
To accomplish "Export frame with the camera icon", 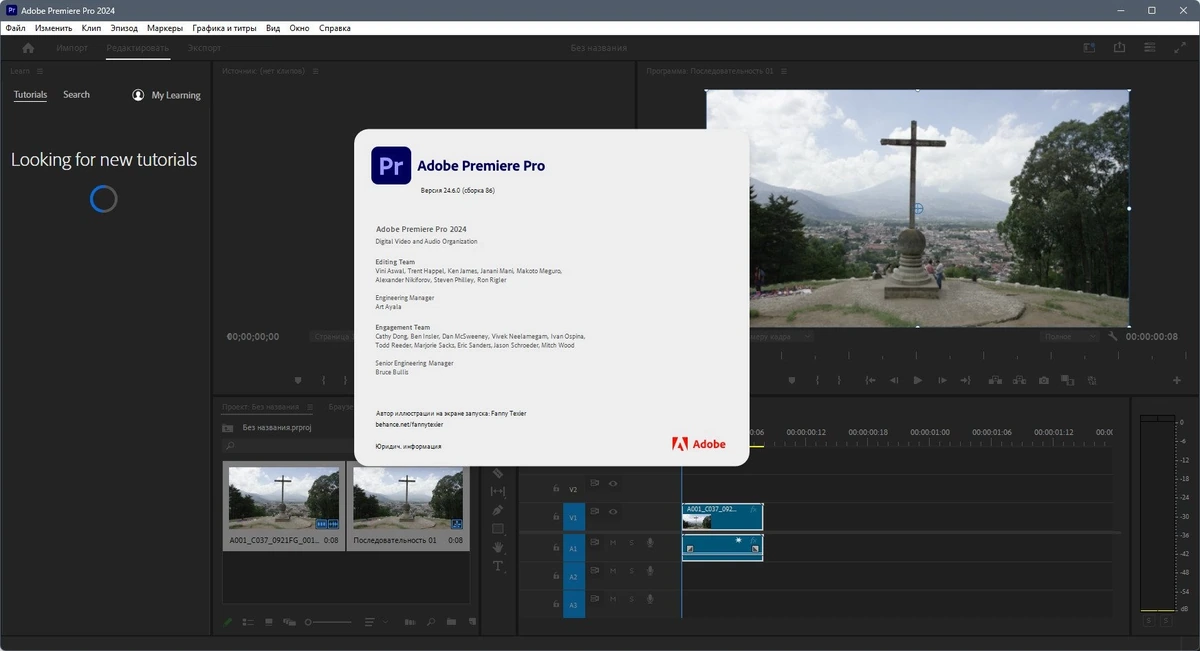I will pos(1044,380).
